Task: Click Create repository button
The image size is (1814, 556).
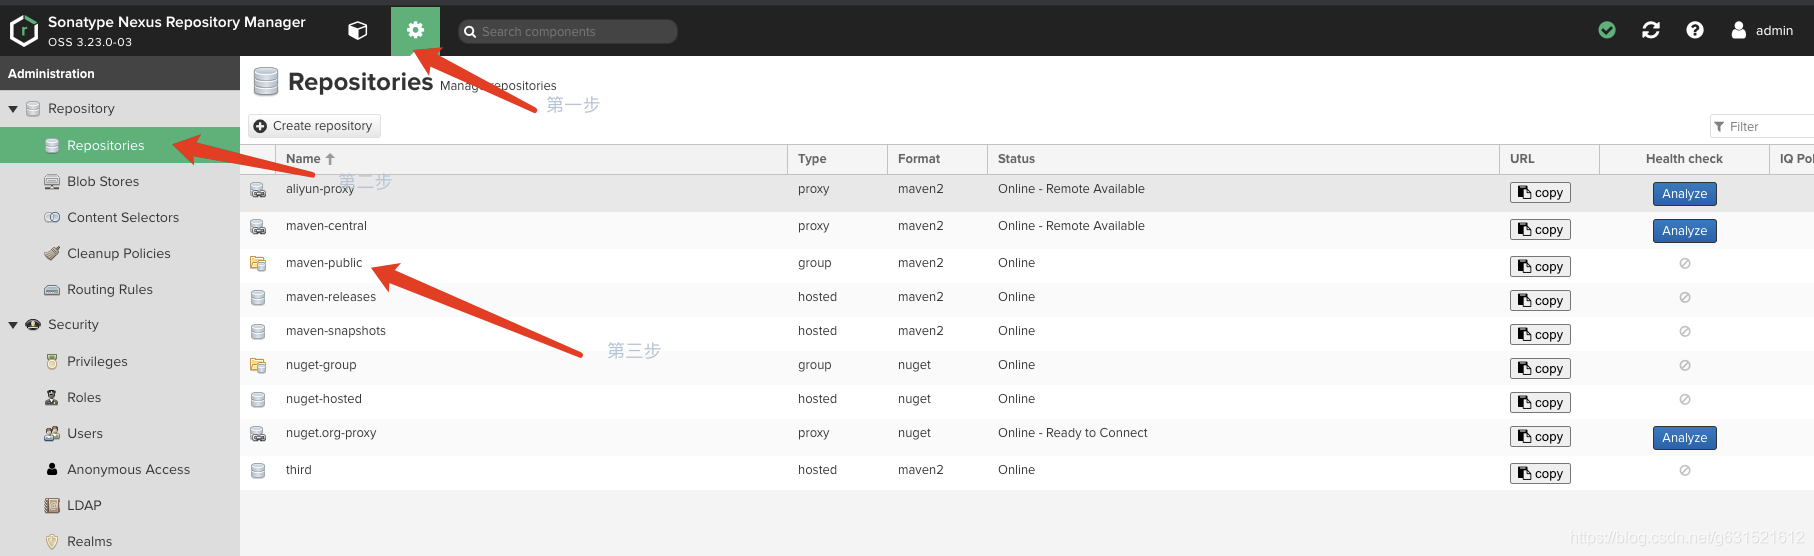Action: tap(314, 126)
